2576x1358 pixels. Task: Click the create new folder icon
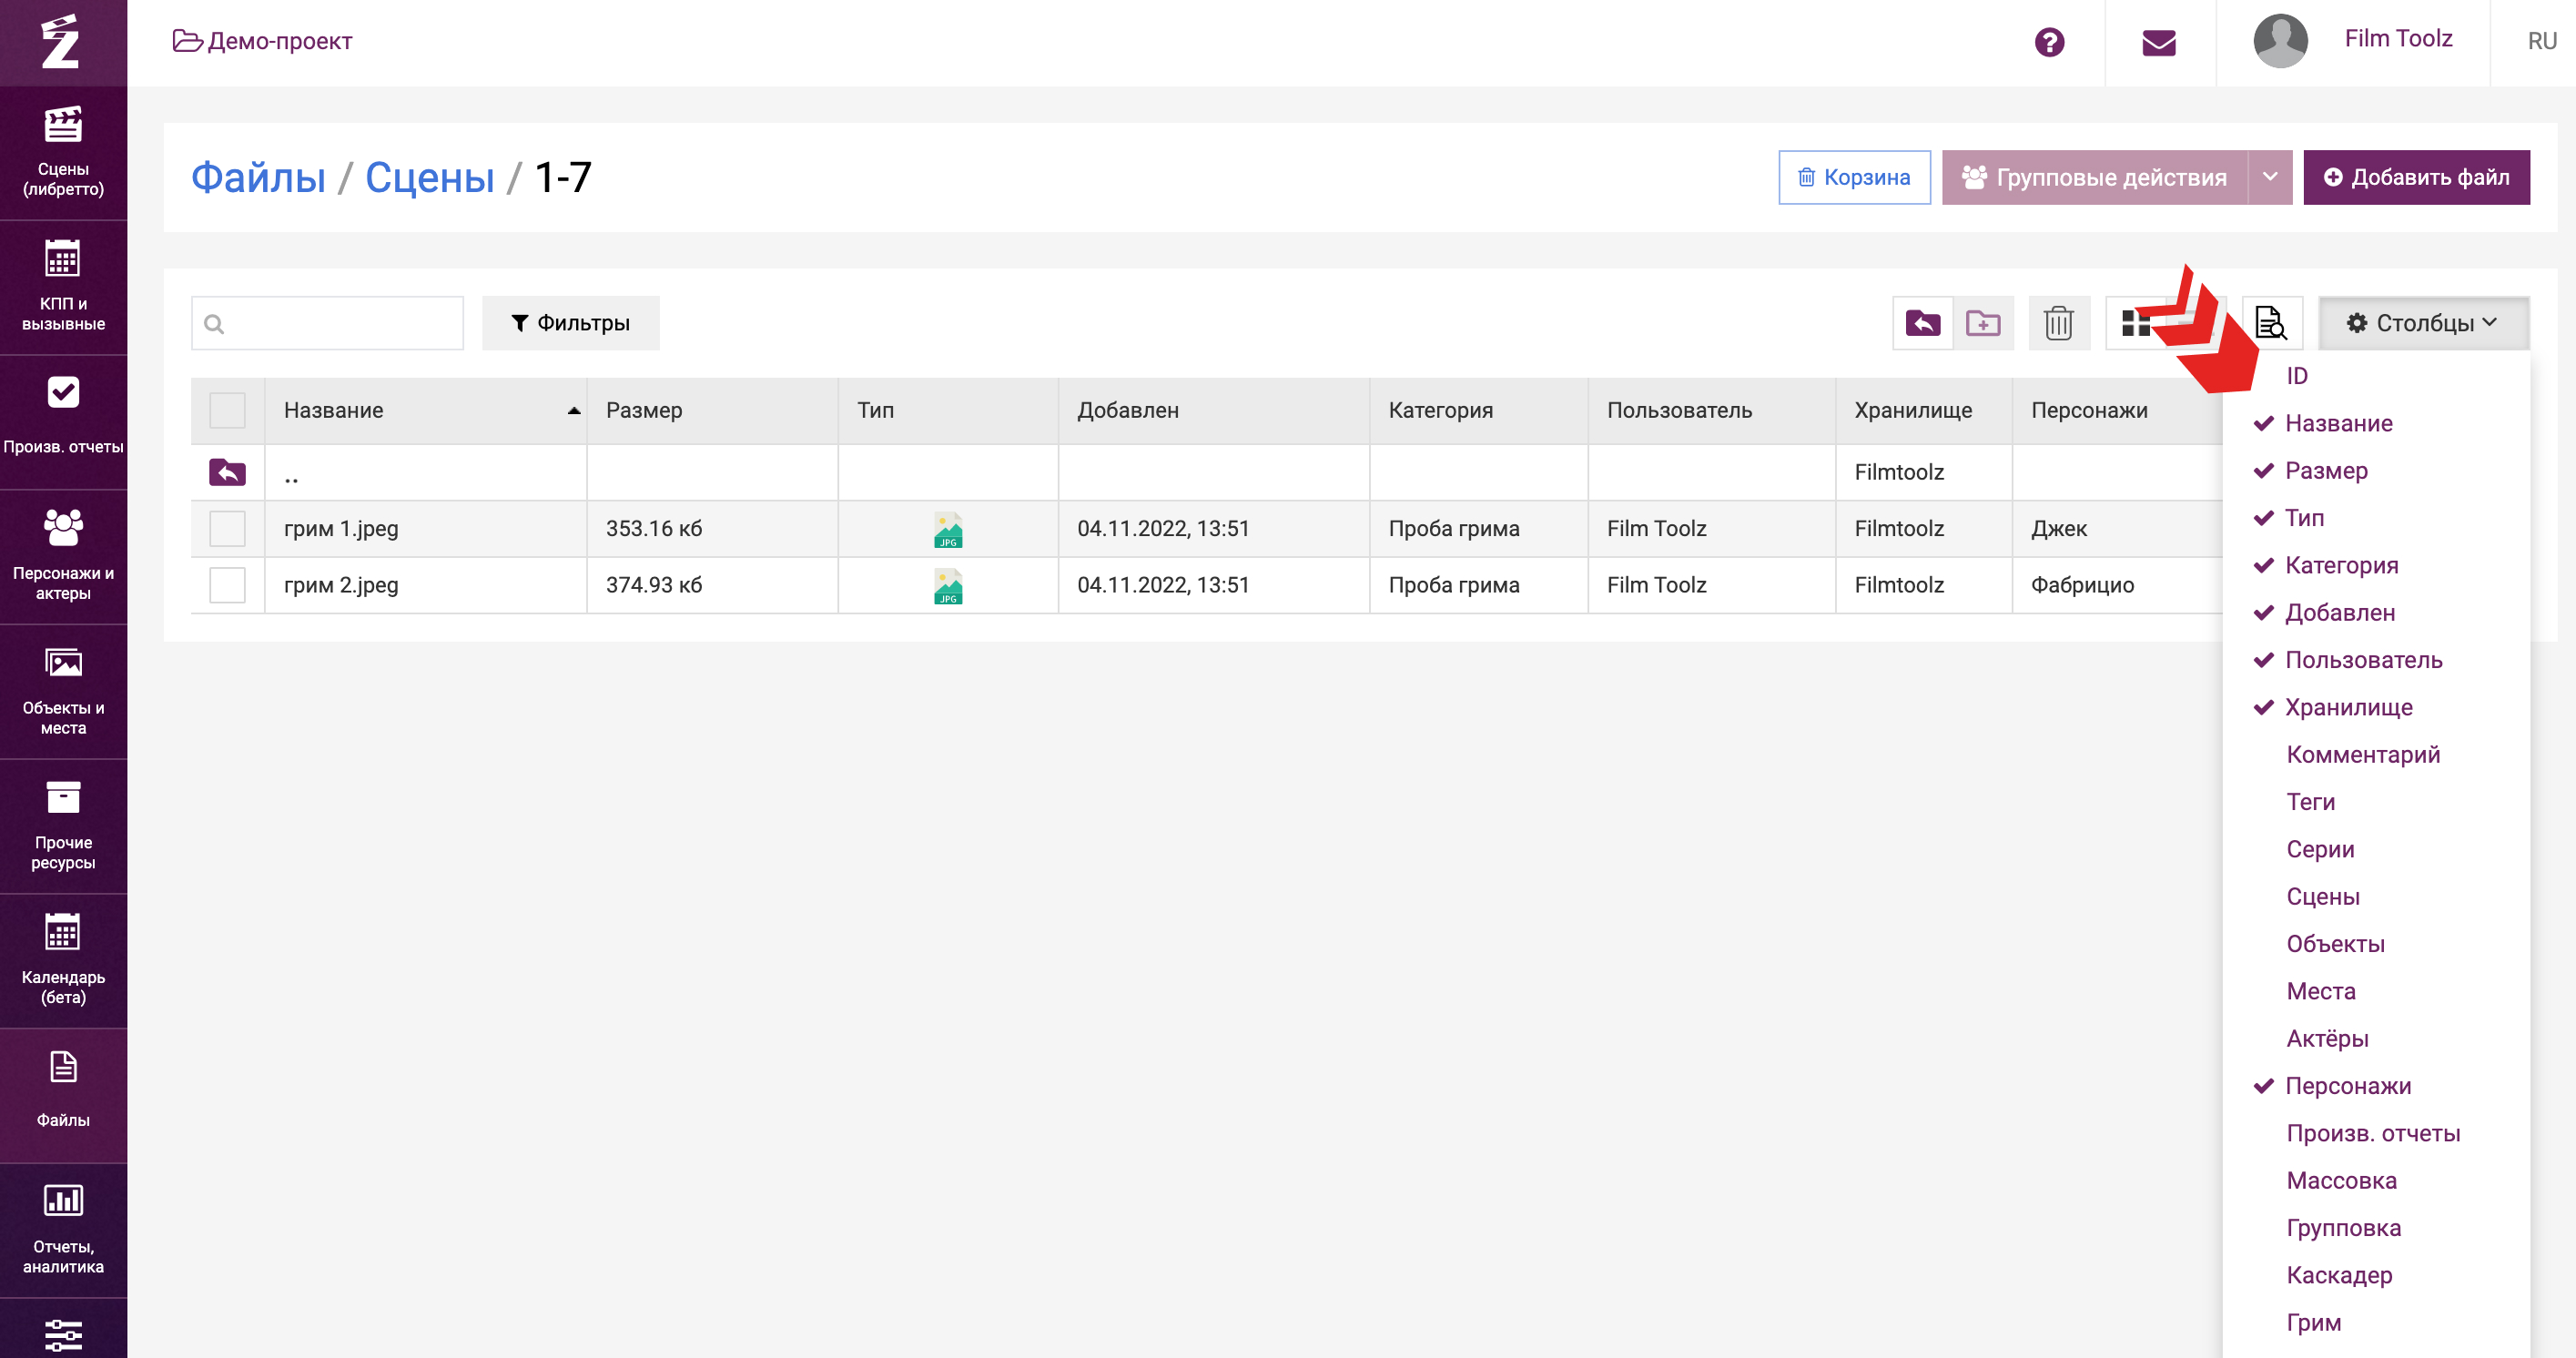click(1983, 323)
